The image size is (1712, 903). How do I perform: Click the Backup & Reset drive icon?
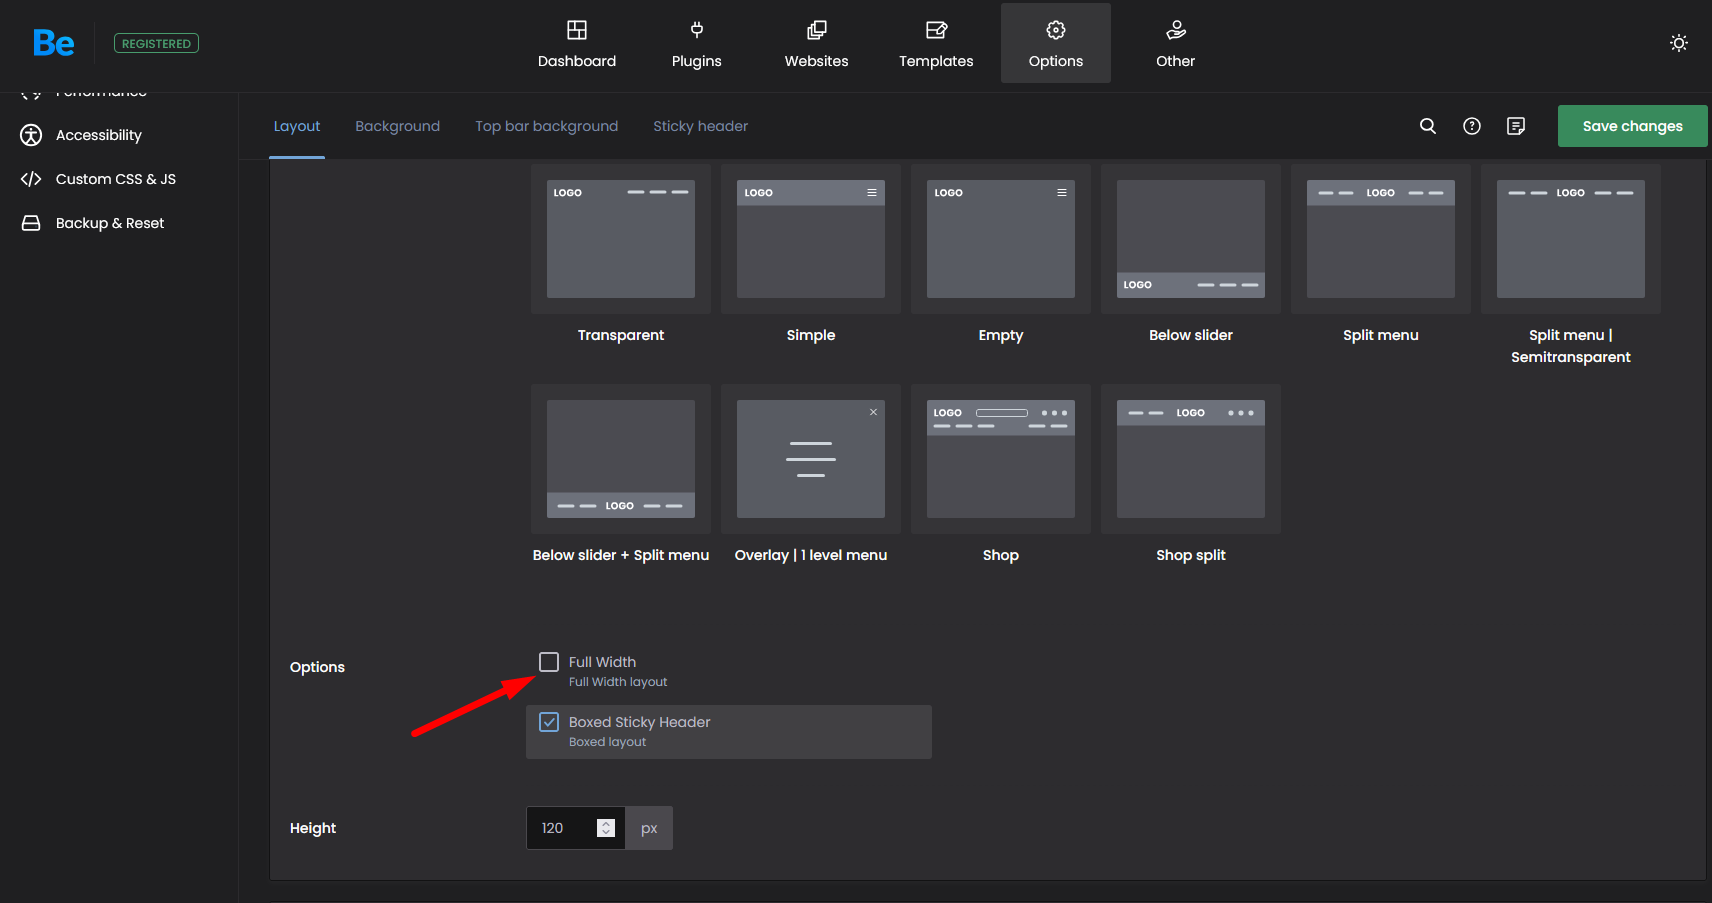31,223
